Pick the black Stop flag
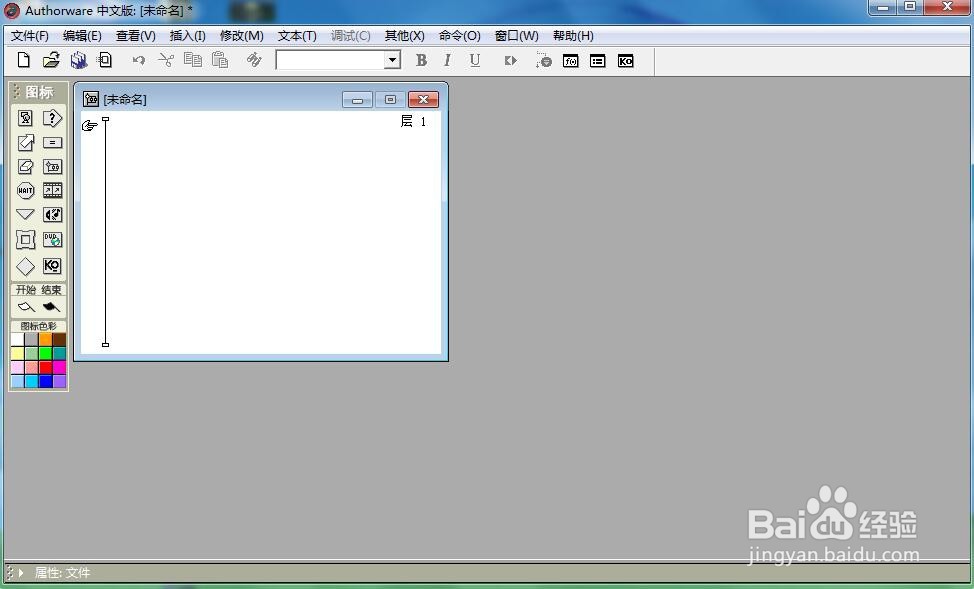Viewport: 974px width, 589px height. (51, 307)
